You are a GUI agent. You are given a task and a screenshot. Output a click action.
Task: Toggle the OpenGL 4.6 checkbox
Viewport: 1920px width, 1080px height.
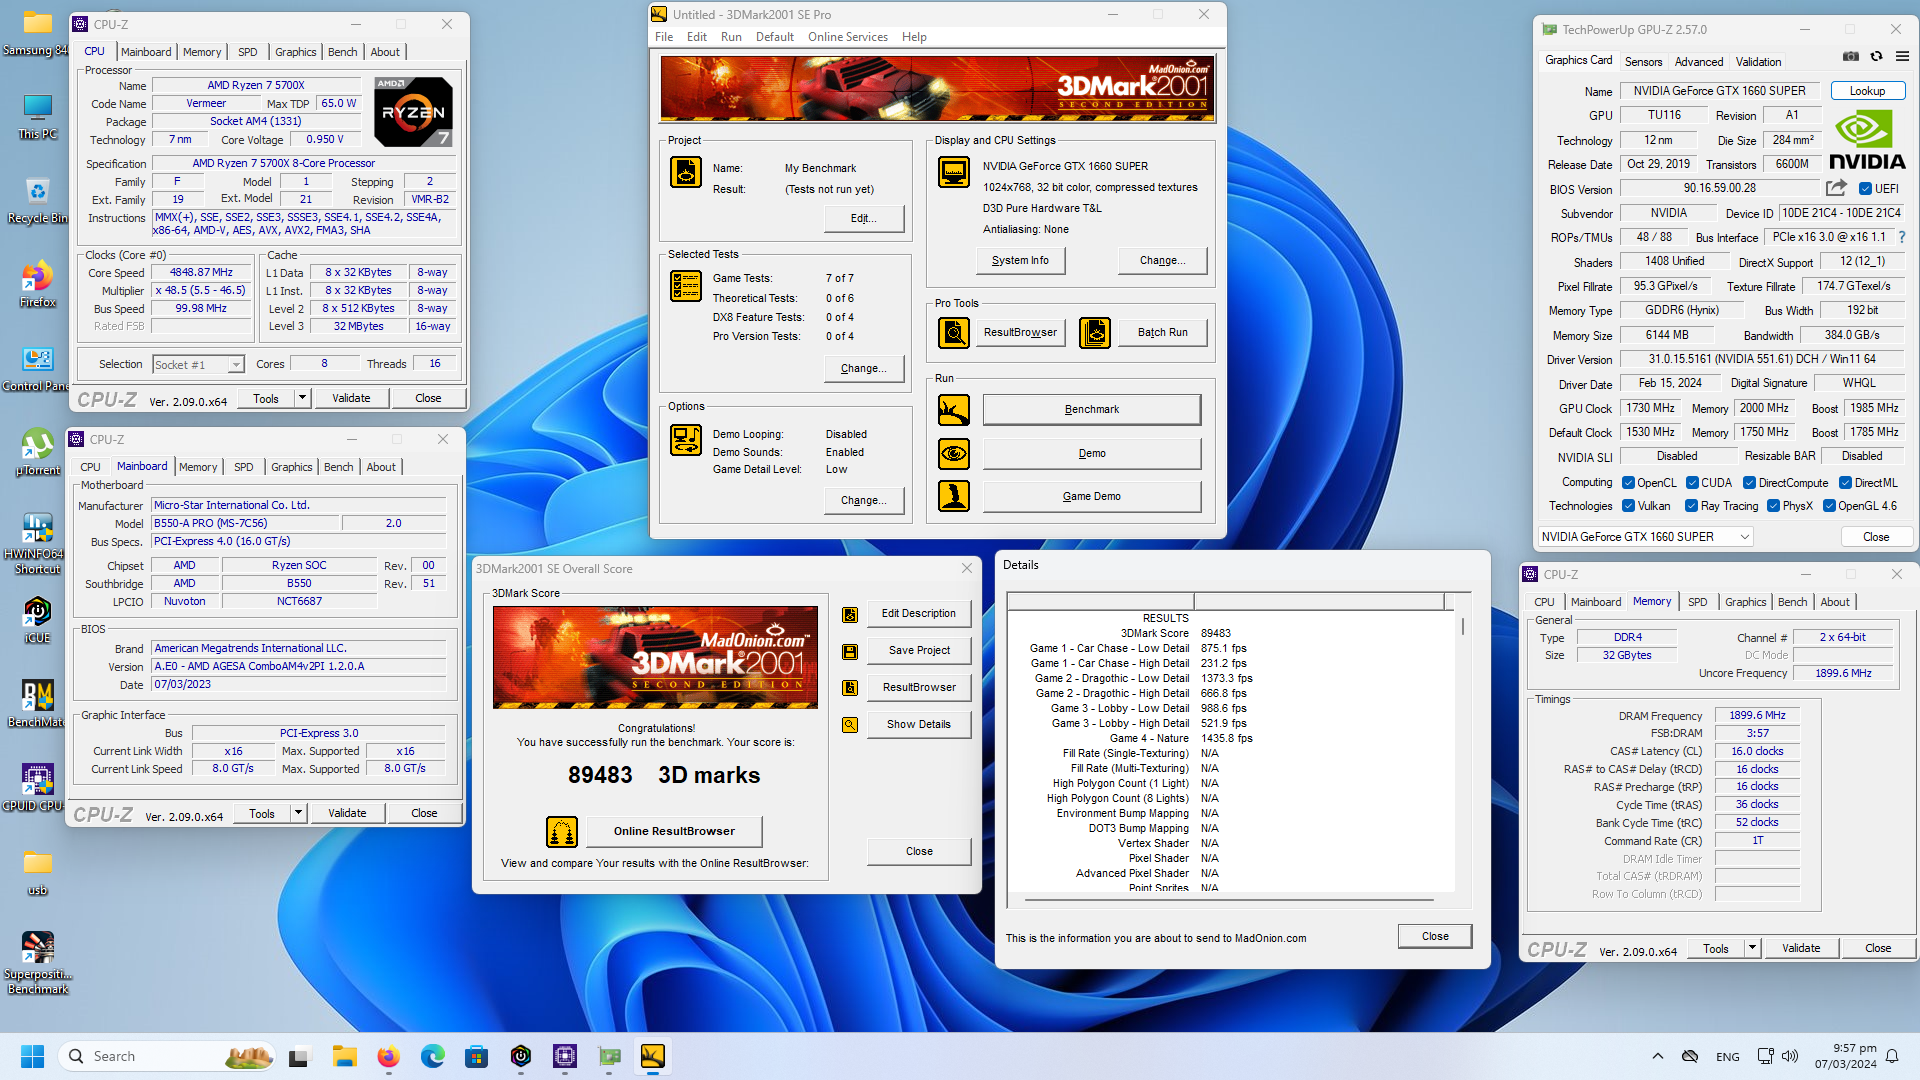click(x=1829, y=506)
